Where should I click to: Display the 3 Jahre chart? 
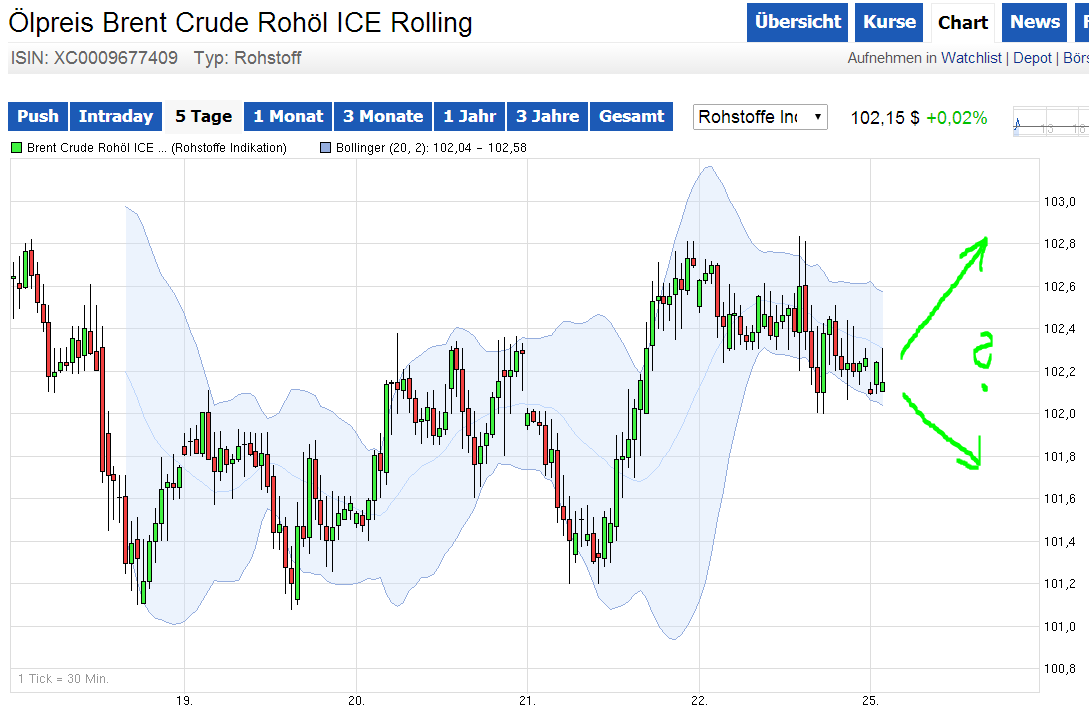tap(548, 116)
